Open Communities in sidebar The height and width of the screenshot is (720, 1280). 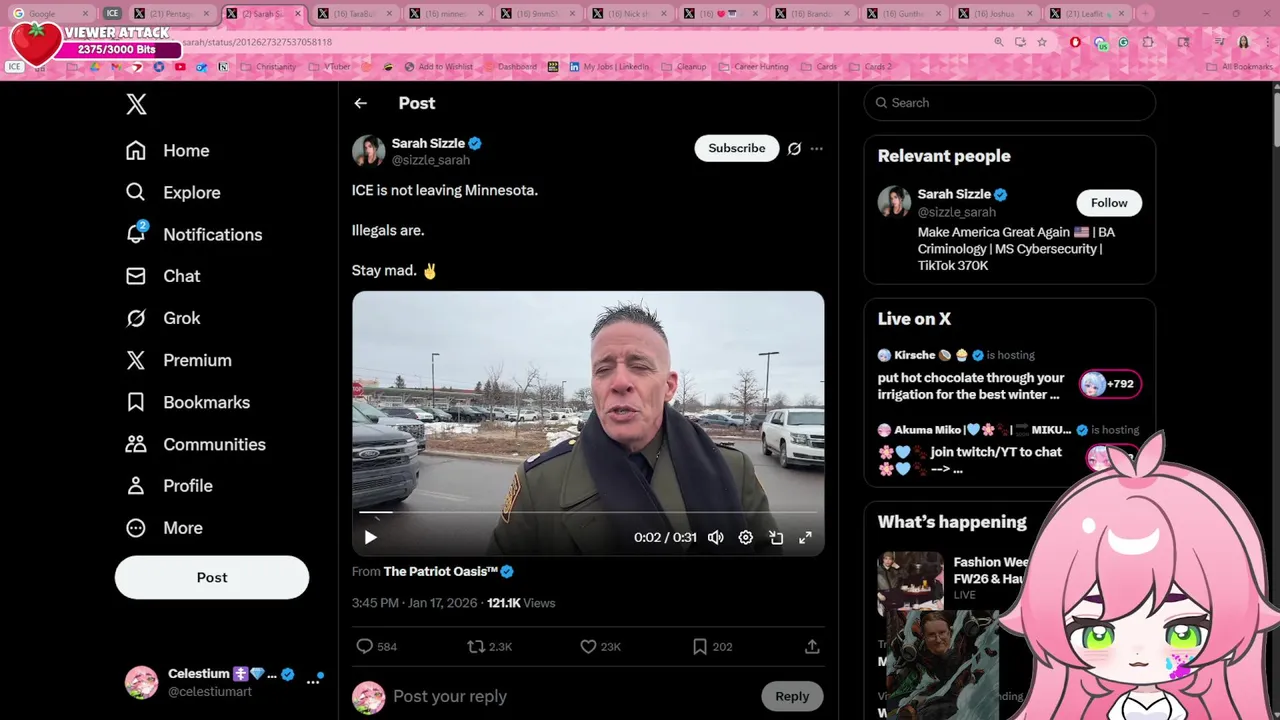[x=195, y=444]
